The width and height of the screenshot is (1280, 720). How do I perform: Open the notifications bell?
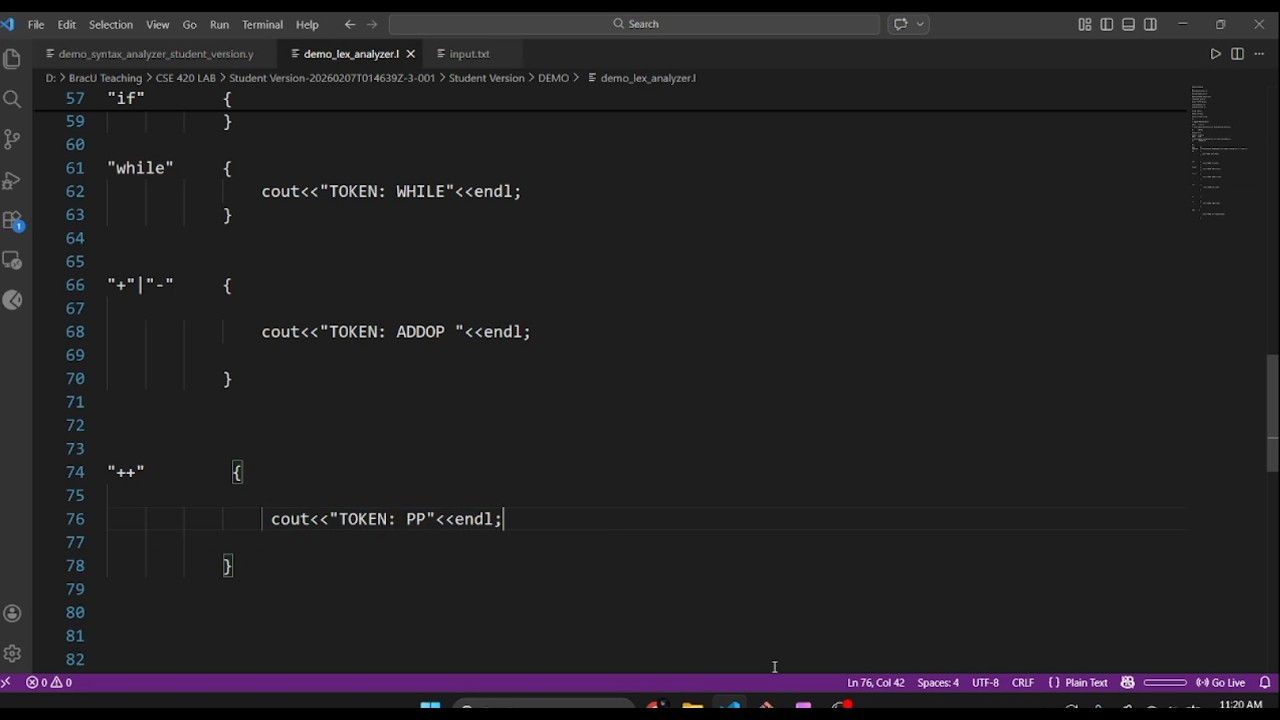click(1265, 682)
